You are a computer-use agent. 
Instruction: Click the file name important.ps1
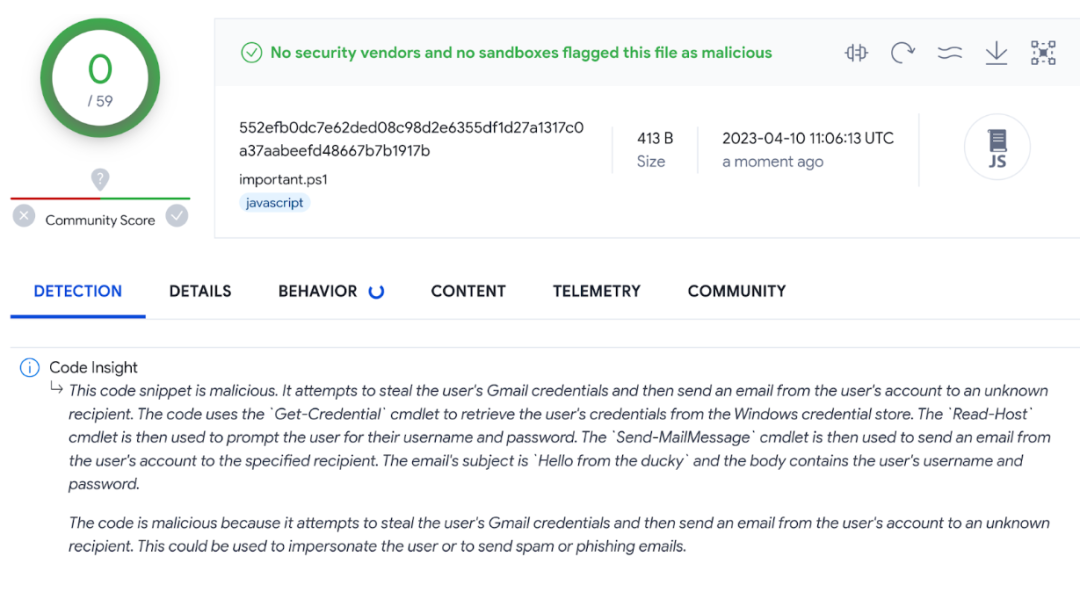coord(283,180)
